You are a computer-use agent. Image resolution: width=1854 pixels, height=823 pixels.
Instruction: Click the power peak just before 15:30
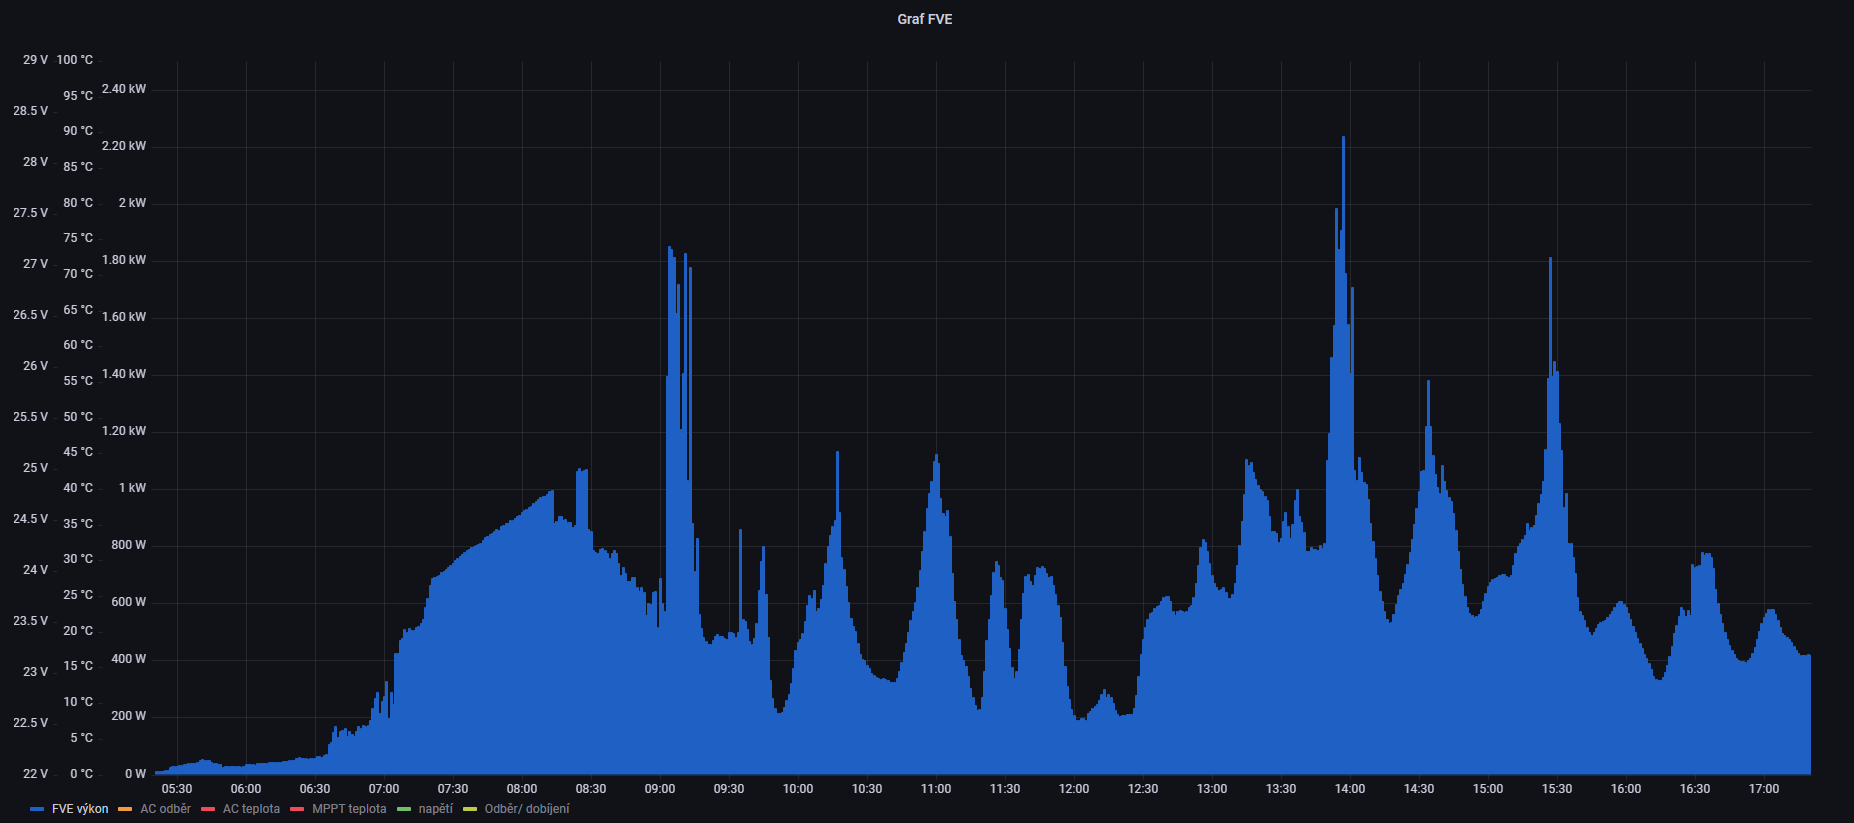pyautogui.click(x=1550, y=262)
